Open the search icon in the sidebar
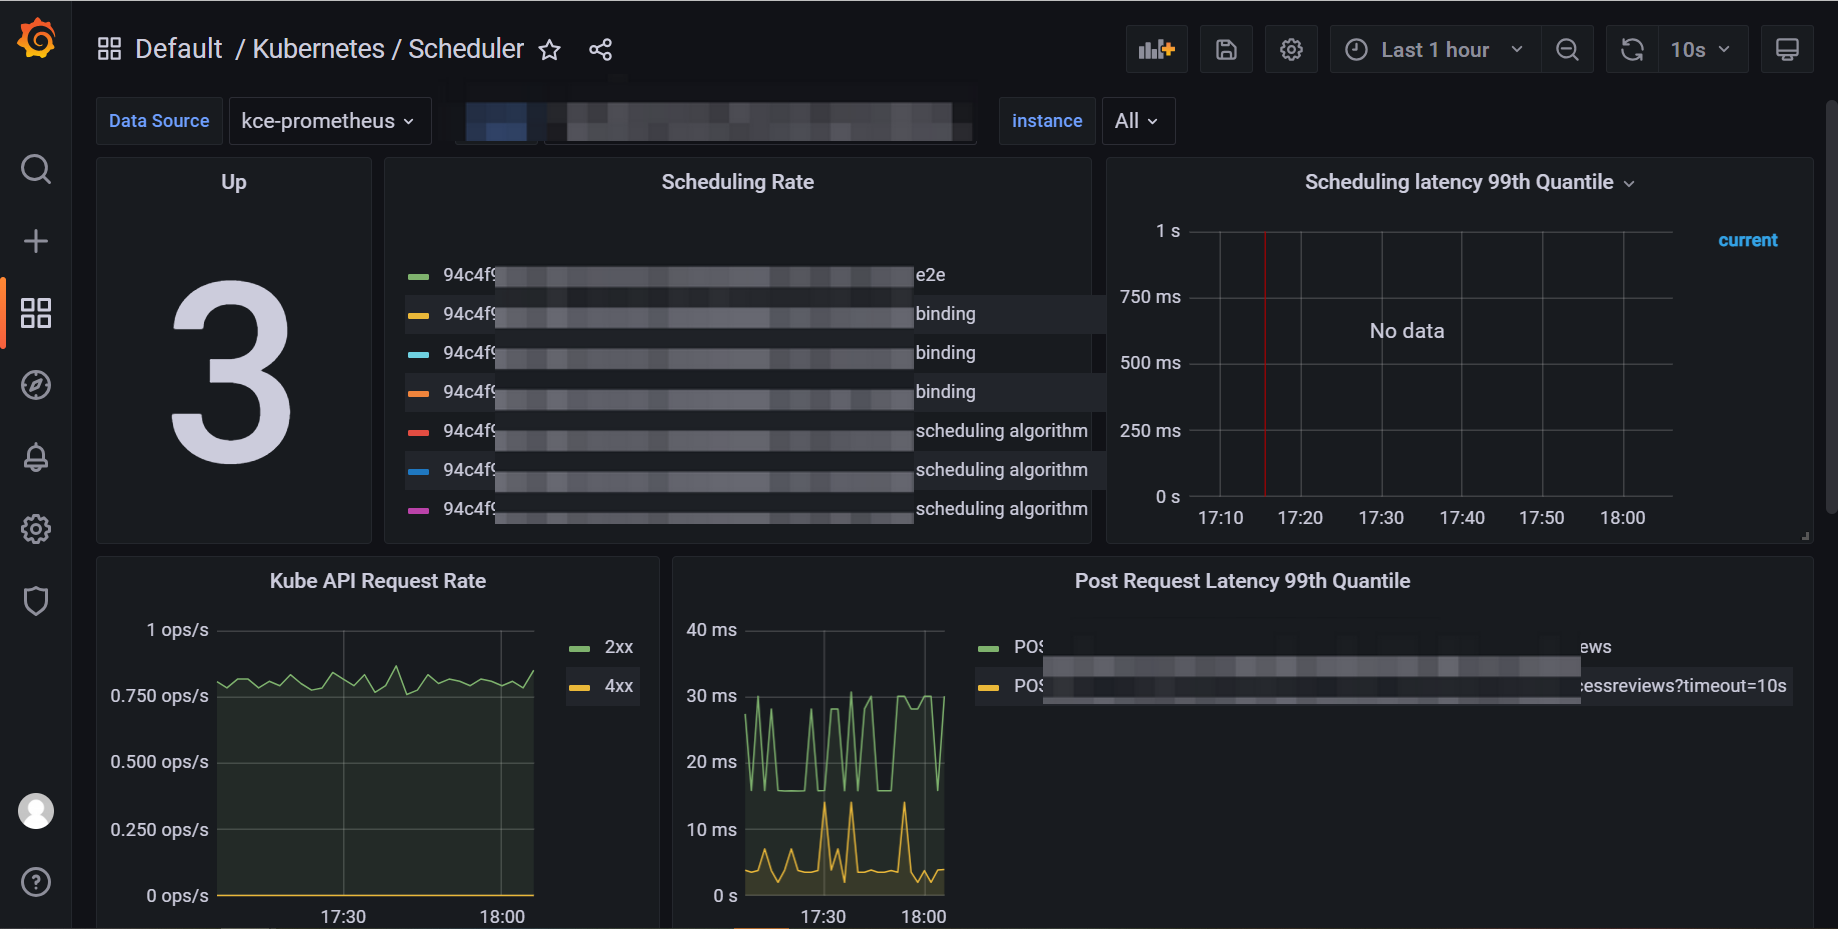This screenshot has width=1838, height=929. [36, 169]
